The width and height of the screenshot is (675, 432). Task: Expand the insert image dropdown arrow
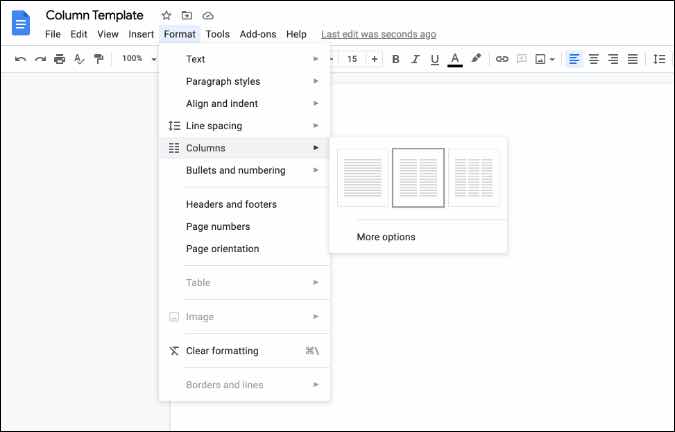[x=552, y=59]
